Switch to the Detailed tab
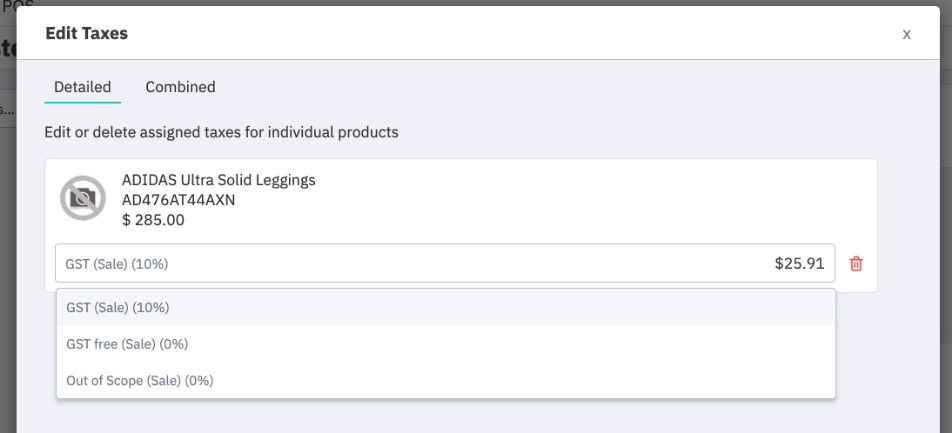The width and height of the screenshot is (952, 433). [x=83, y=87]
